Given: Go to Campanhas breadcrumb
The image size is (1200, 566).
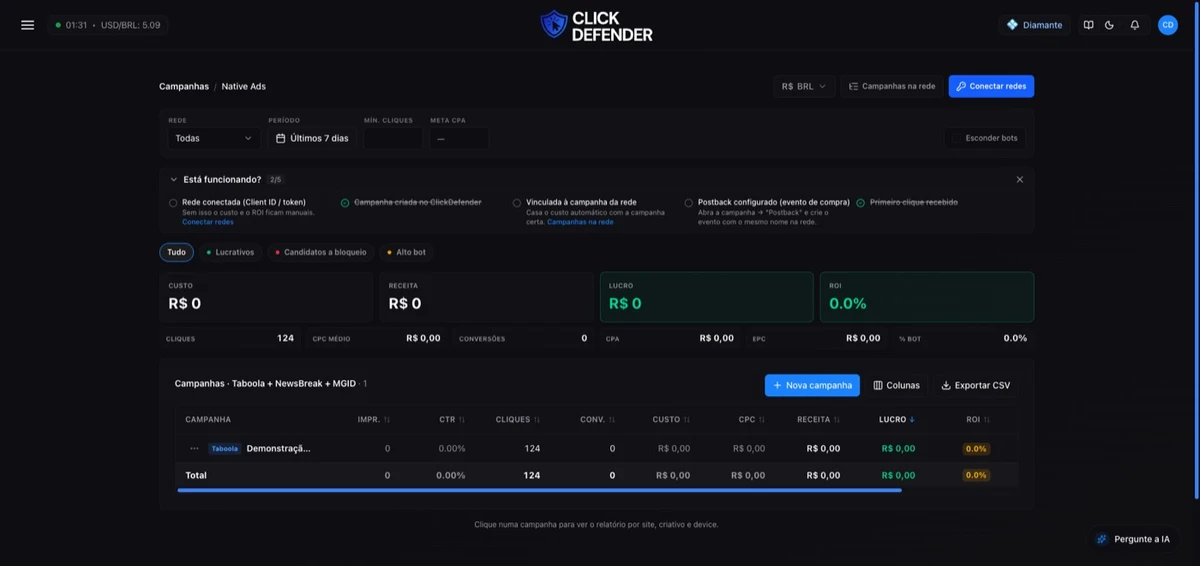Looking at the screenshot, I should click(x=184, y=86).
